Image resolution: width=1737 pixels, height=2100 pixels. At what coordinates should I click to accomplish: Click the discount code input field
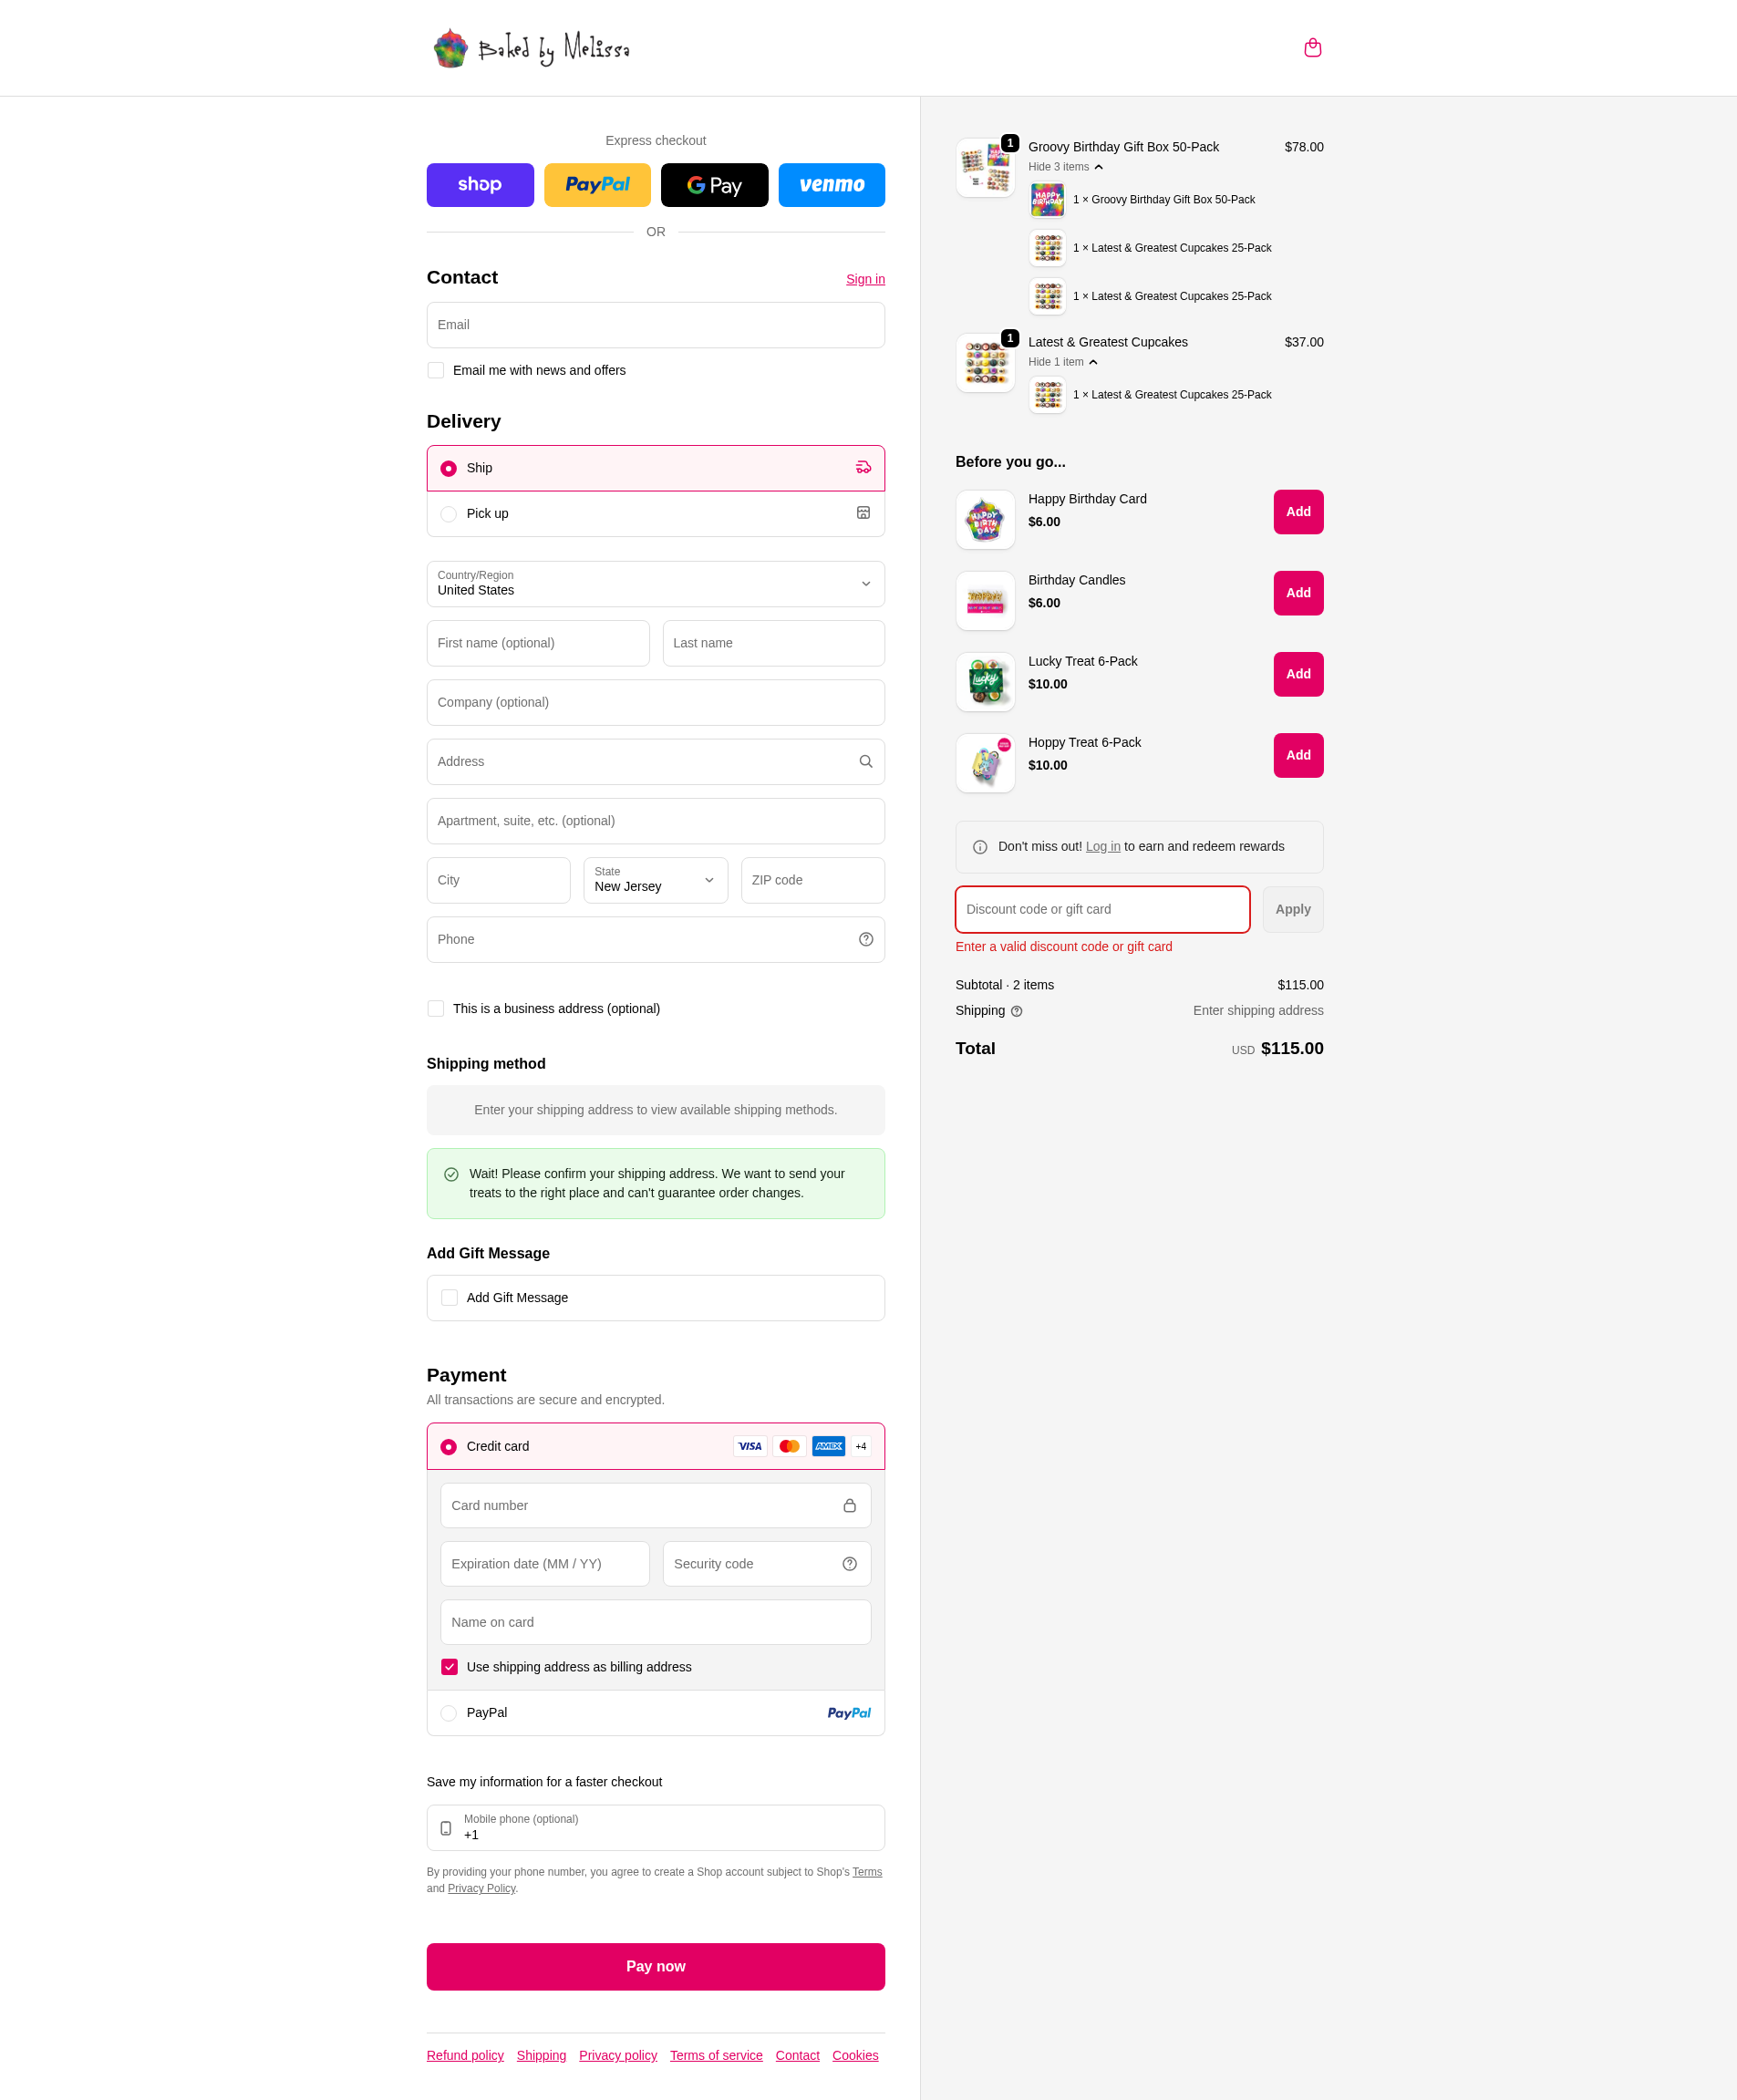1102,910
